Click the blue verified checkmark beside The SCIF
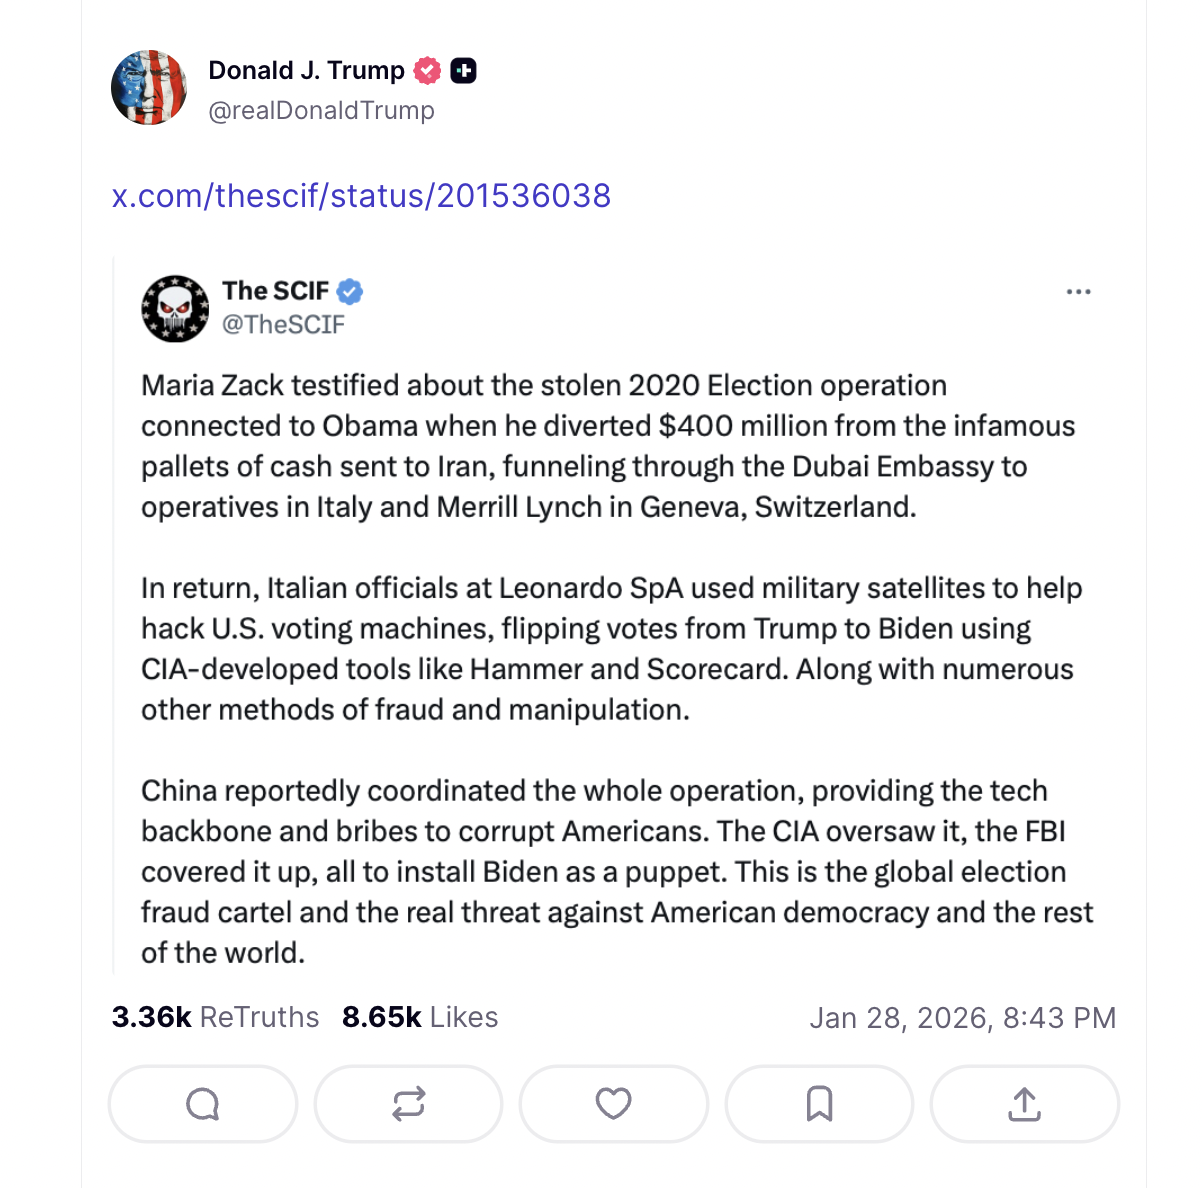1202x1188 pixels. click(x=350, y=292)
